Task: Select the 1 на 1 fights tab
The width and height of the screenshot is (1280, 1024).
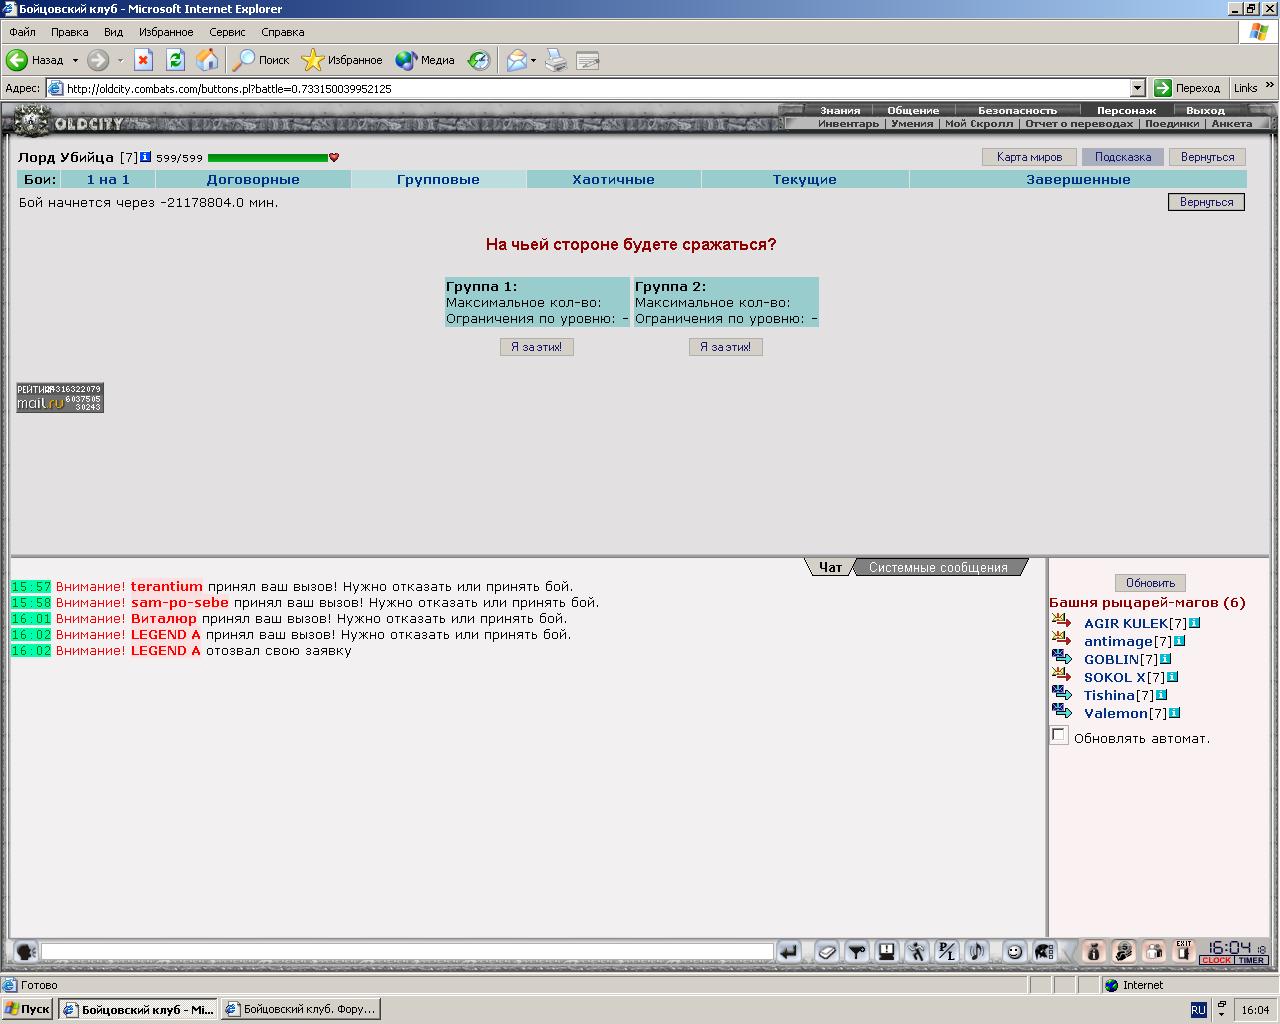Action: (108, 180)
